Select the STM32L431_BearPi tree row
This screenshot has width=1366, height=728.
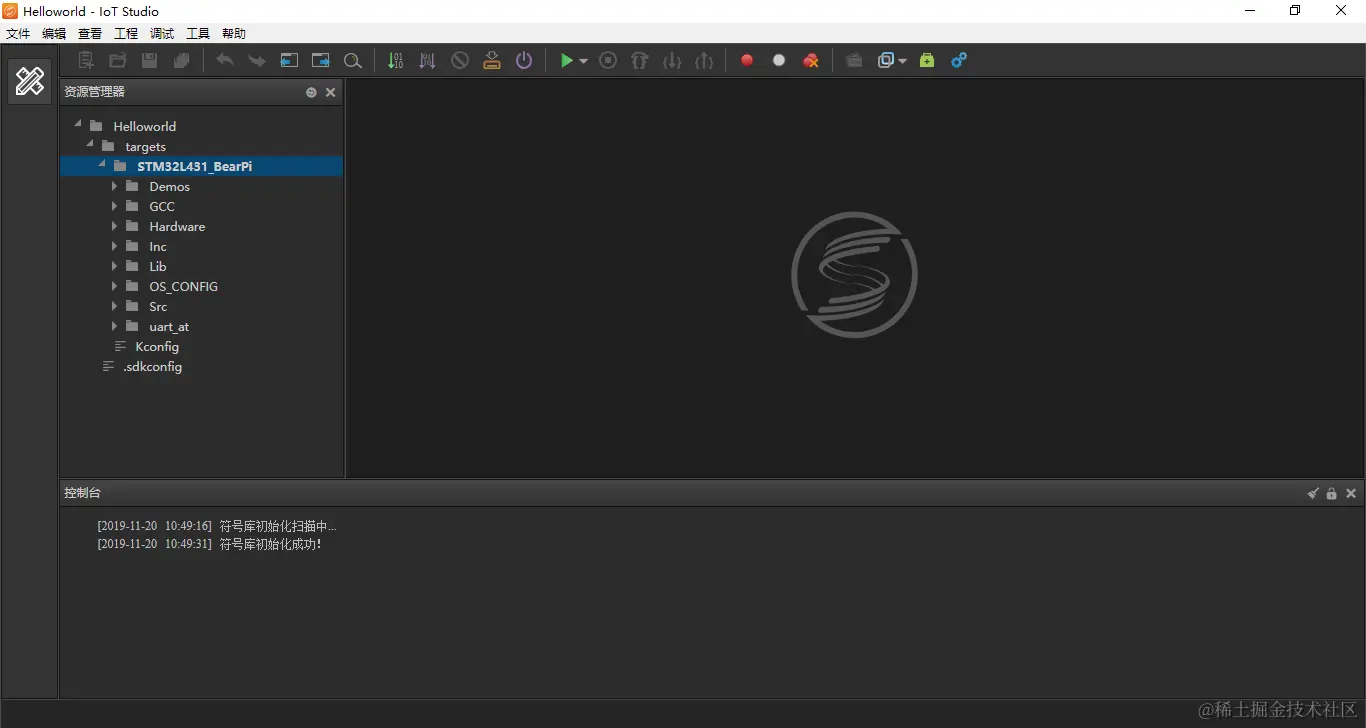pyautogui.click(x=202, y=166)
